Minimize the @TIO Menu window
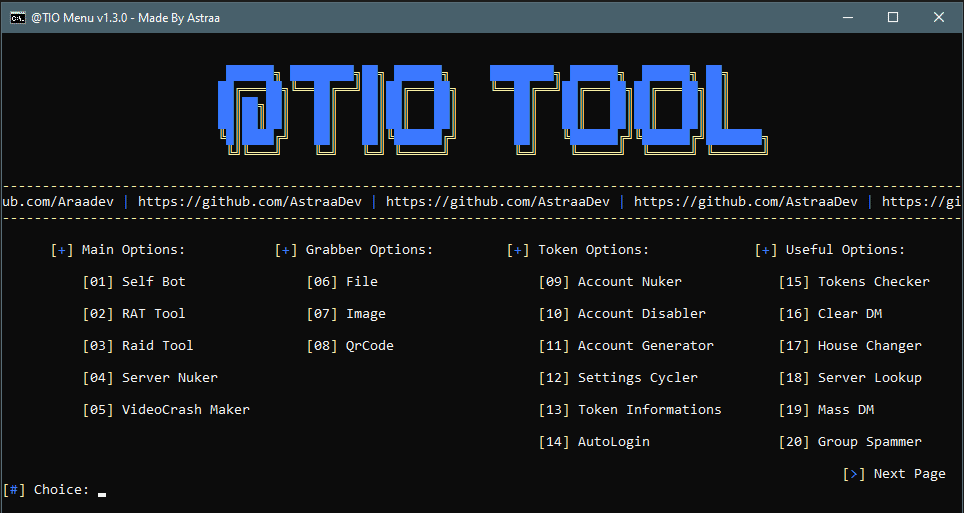This screenshot has height=513, width=964. (x=847, y=17)
